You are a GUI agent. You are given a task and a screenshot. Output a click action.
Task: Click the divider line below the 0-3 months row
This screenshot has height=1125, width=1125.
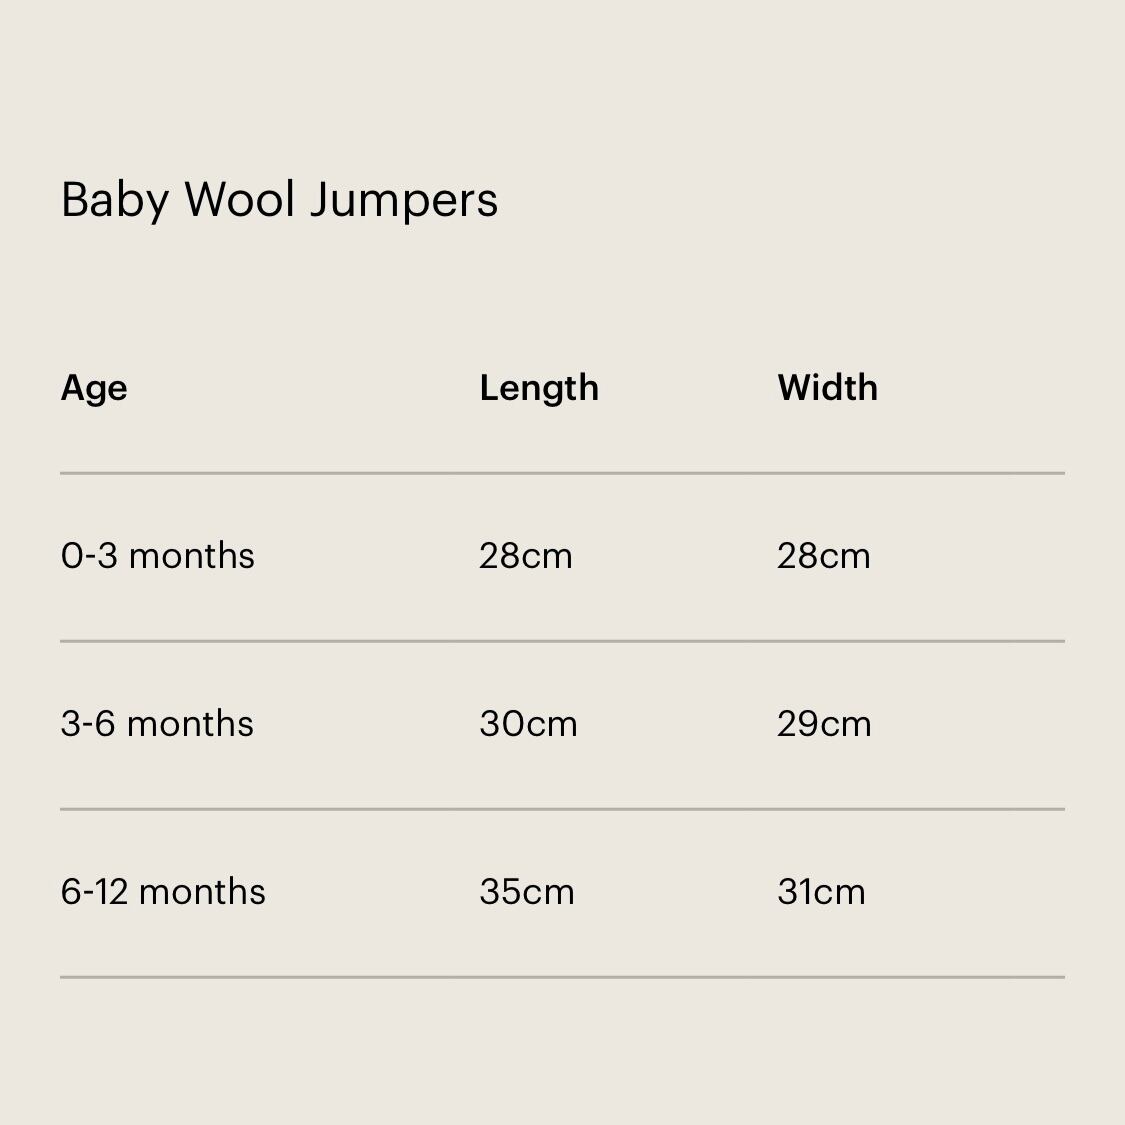pyautogui.click(x=562, y=641)
